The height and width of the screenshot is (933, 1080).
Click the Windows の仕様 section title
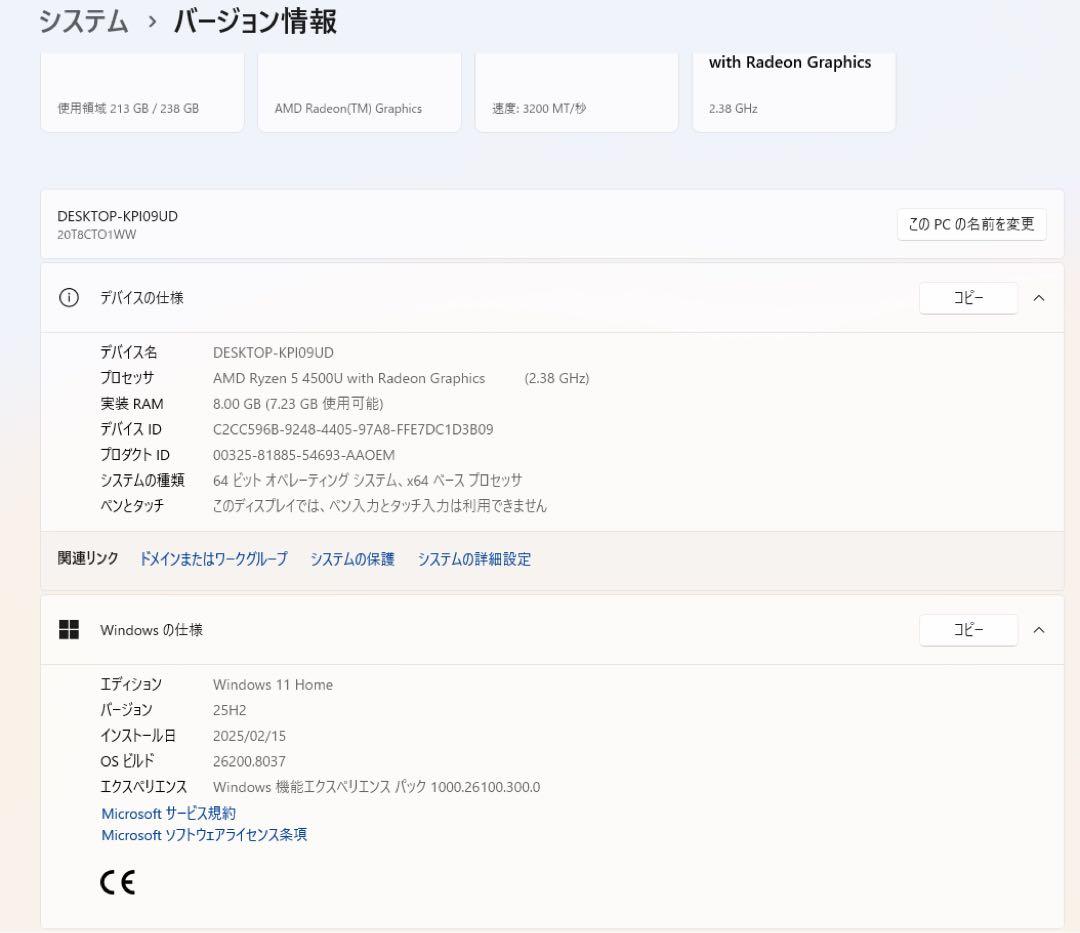click(x=152, y=629)
